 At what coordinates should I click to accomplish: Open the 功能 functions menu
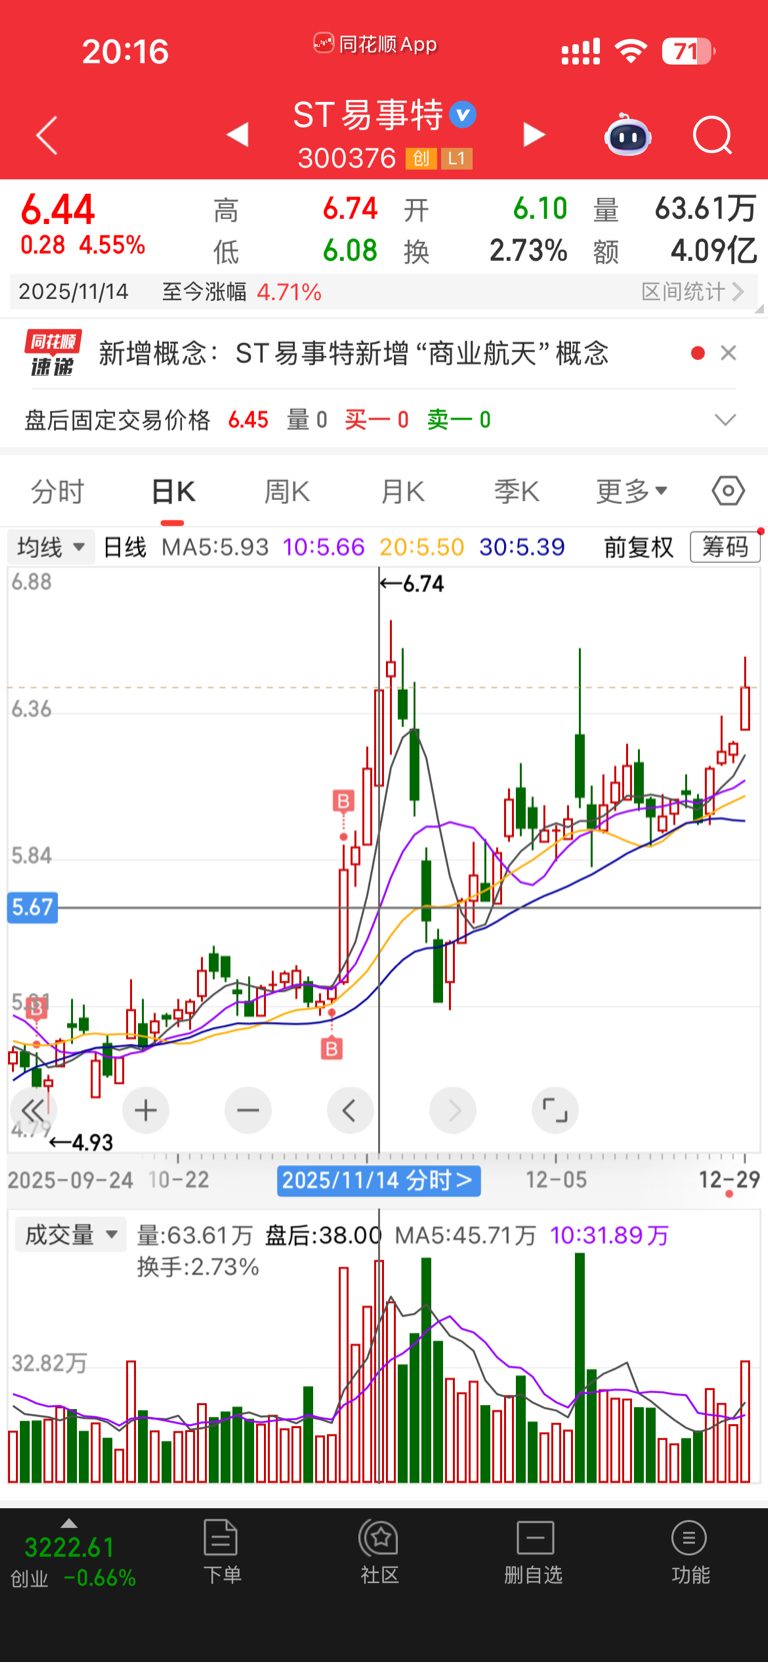690,1552
